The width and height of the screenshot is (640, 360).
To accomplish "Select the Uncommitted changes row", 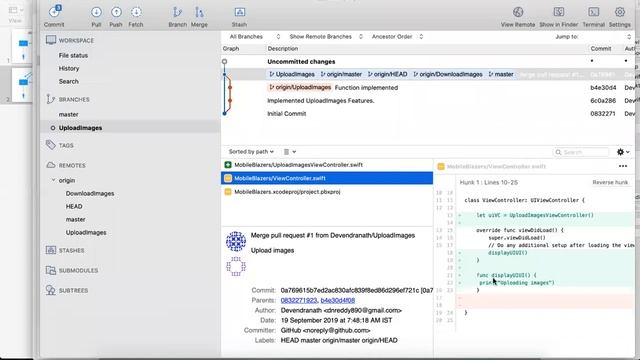I will (427, 62).
